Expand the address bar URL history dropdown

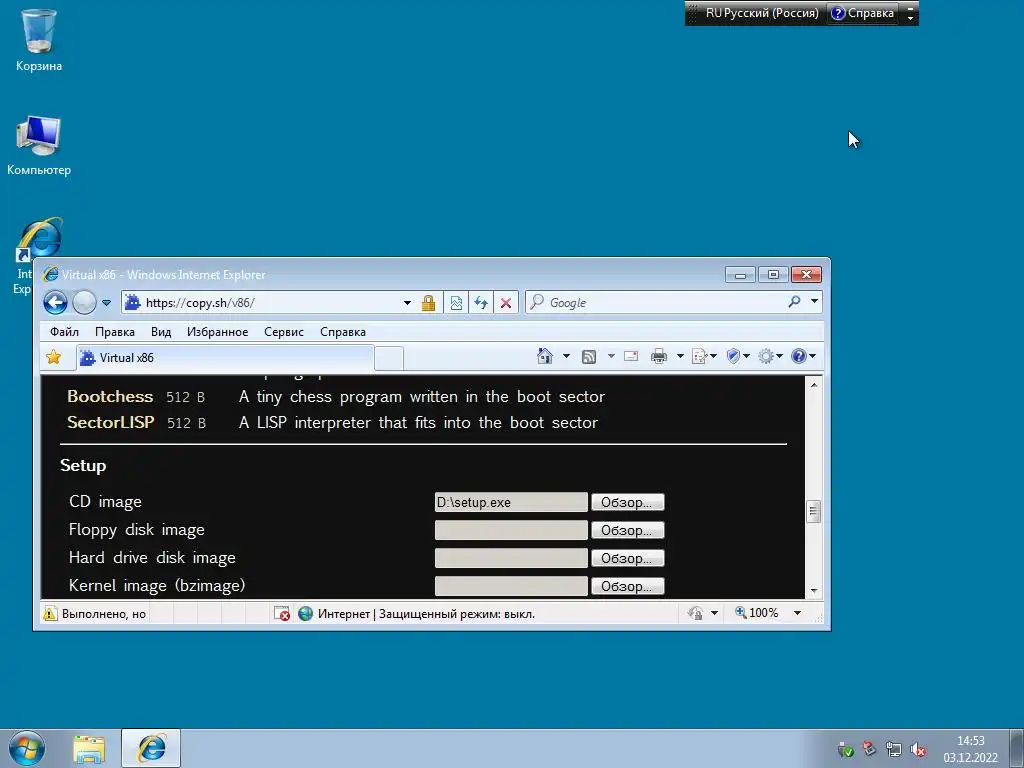[x=407, y=303]
